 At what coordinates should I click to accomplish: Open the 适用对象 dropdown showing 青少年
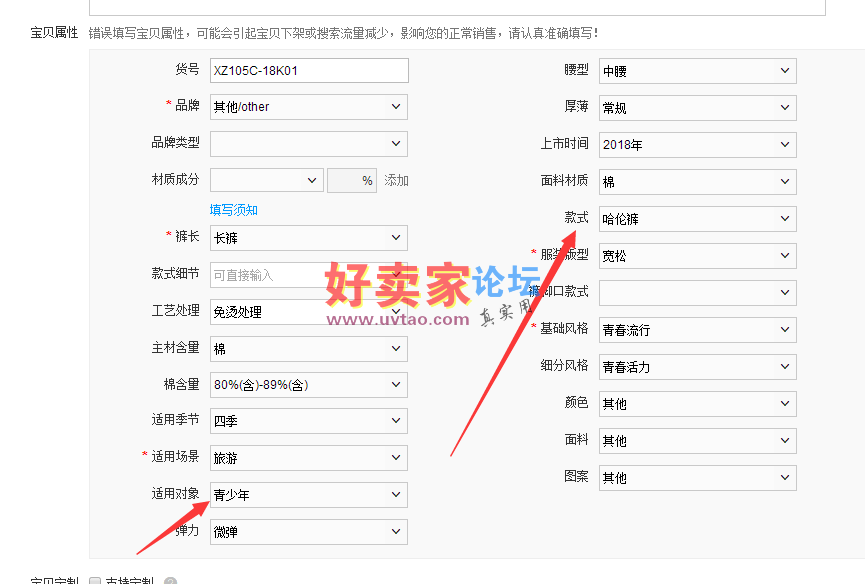(x=308, y=495)
